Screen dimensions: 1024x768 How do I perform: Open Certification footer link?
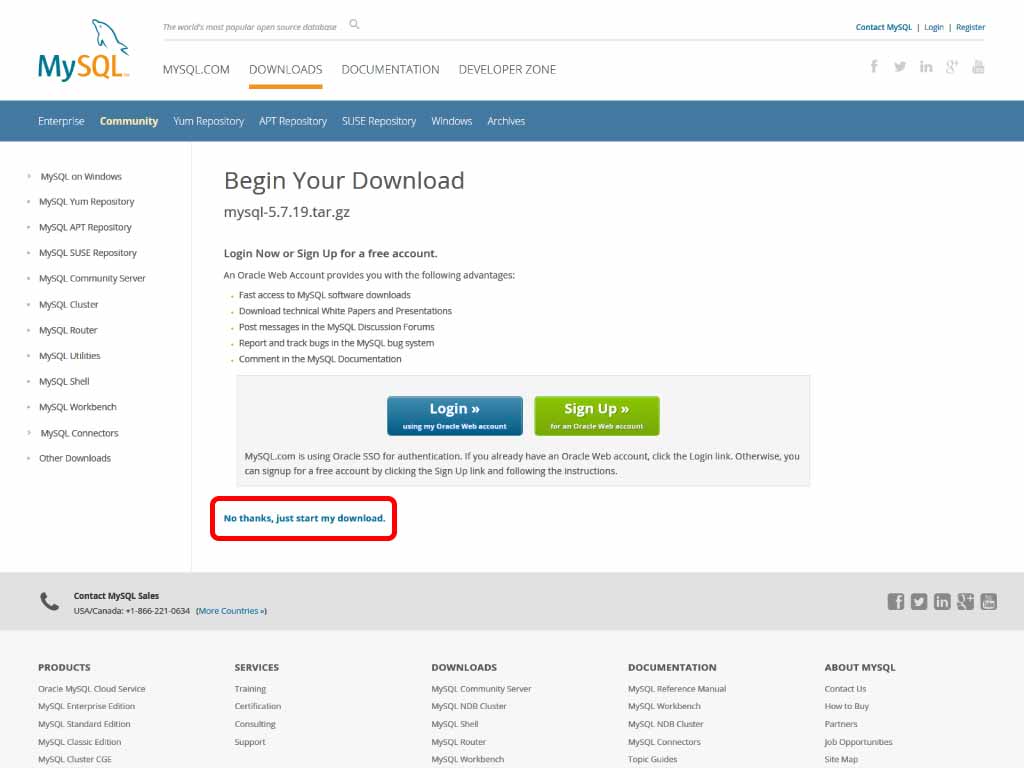[x=258, y=706]
